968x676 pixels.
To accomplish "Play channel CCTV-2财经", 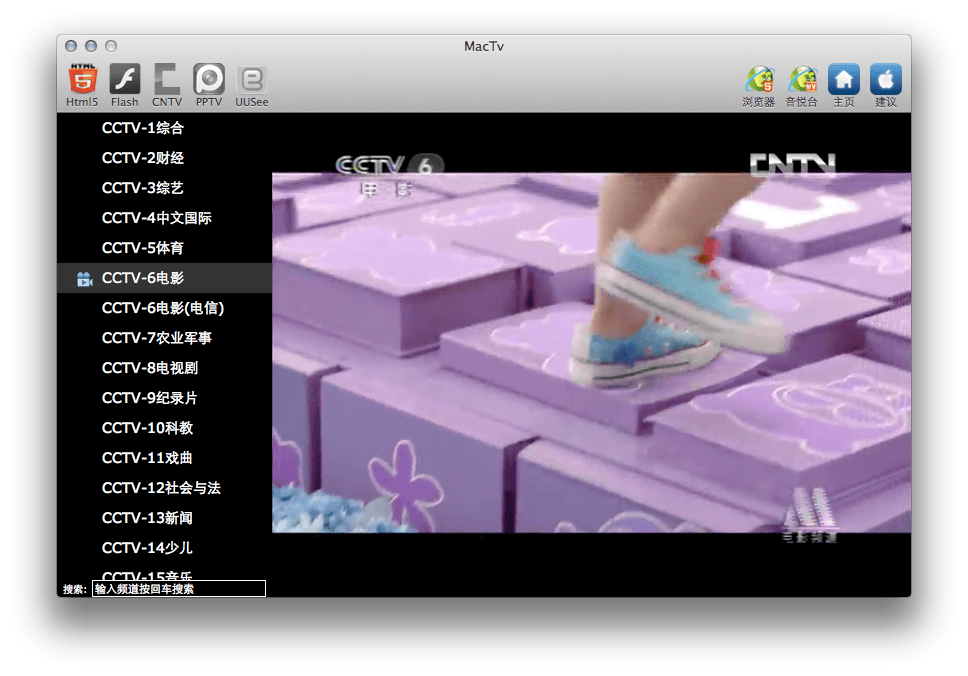I will pos(164,158).
